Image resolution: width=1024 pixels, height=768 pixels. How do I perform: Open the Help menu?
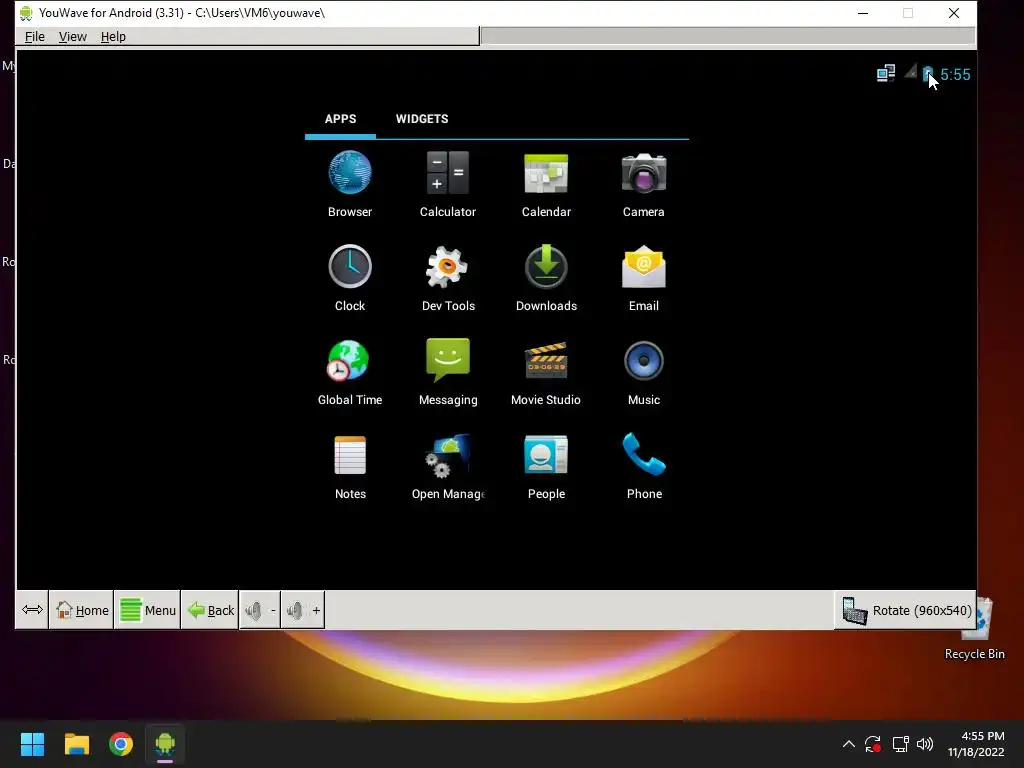click(x=113, y=37)
